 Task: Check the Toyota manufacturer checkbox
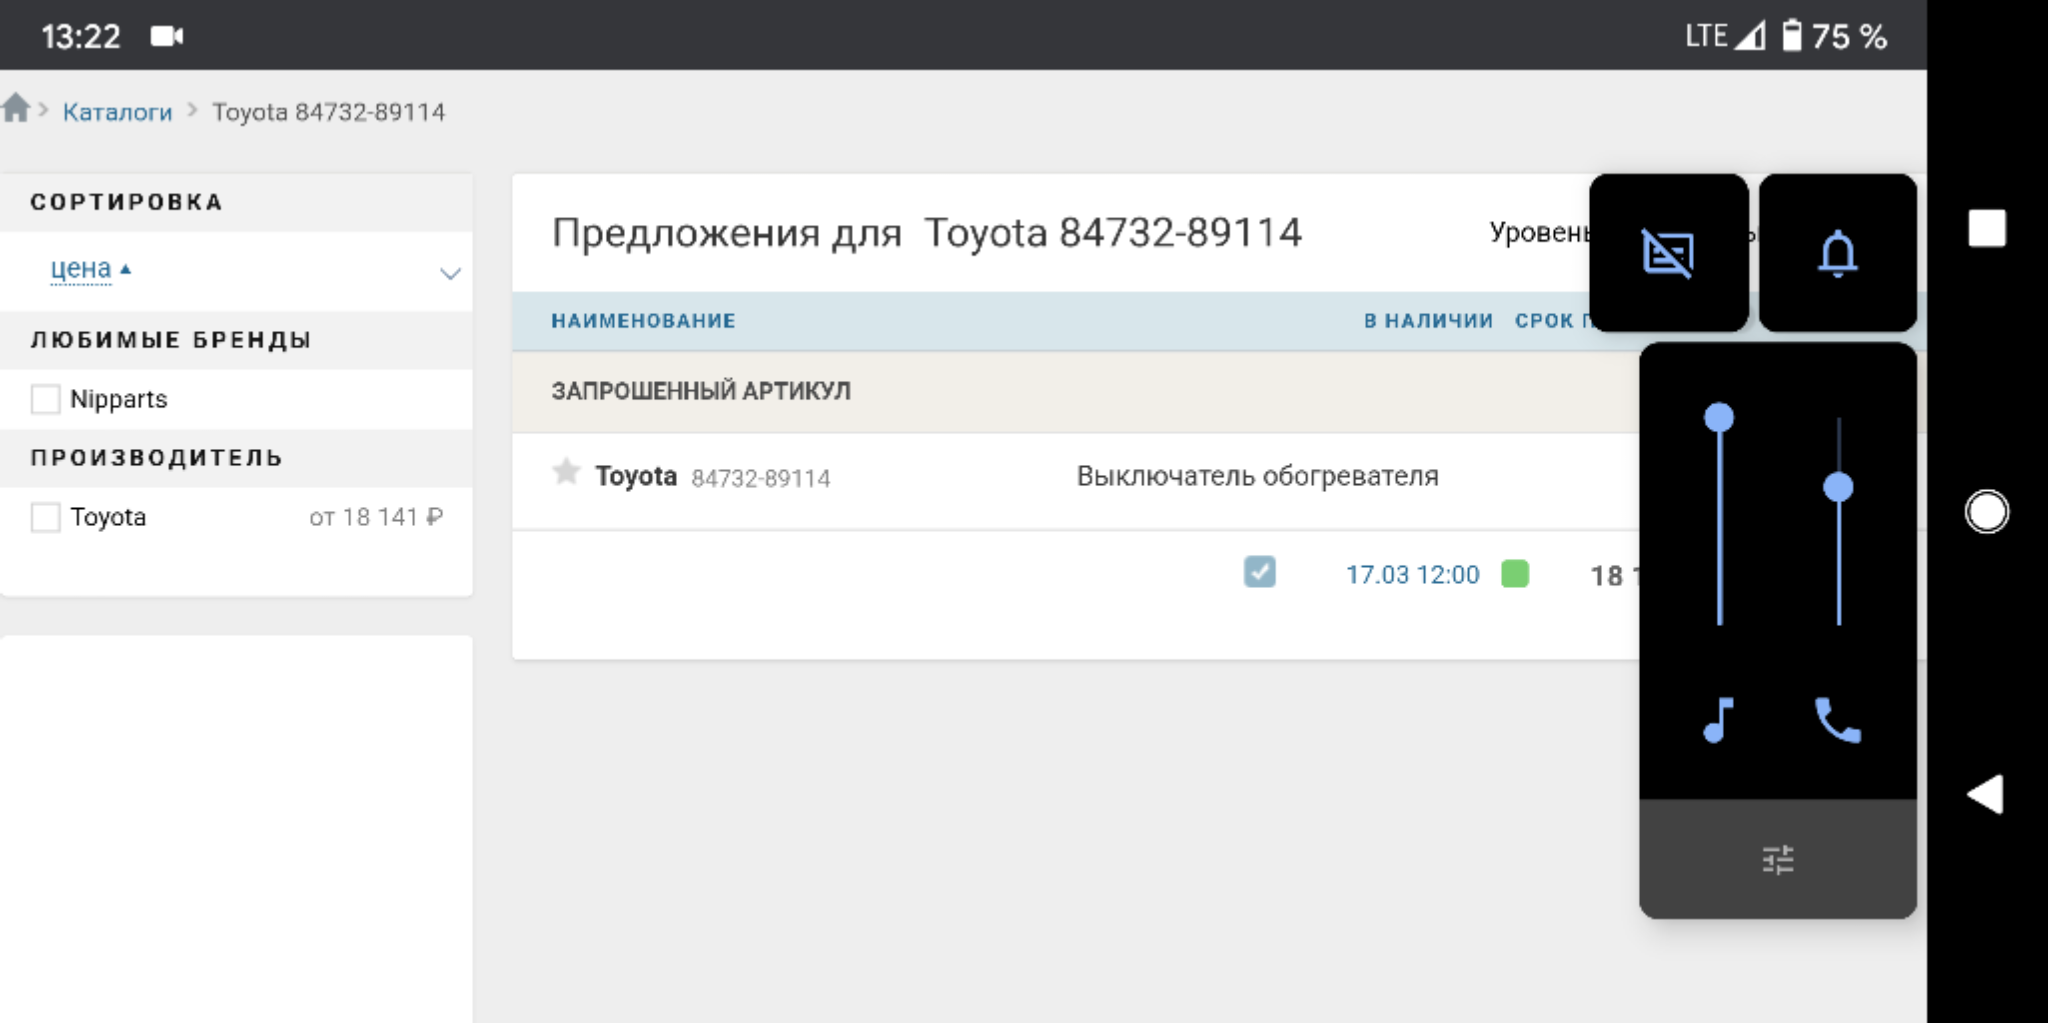[46, 517]
